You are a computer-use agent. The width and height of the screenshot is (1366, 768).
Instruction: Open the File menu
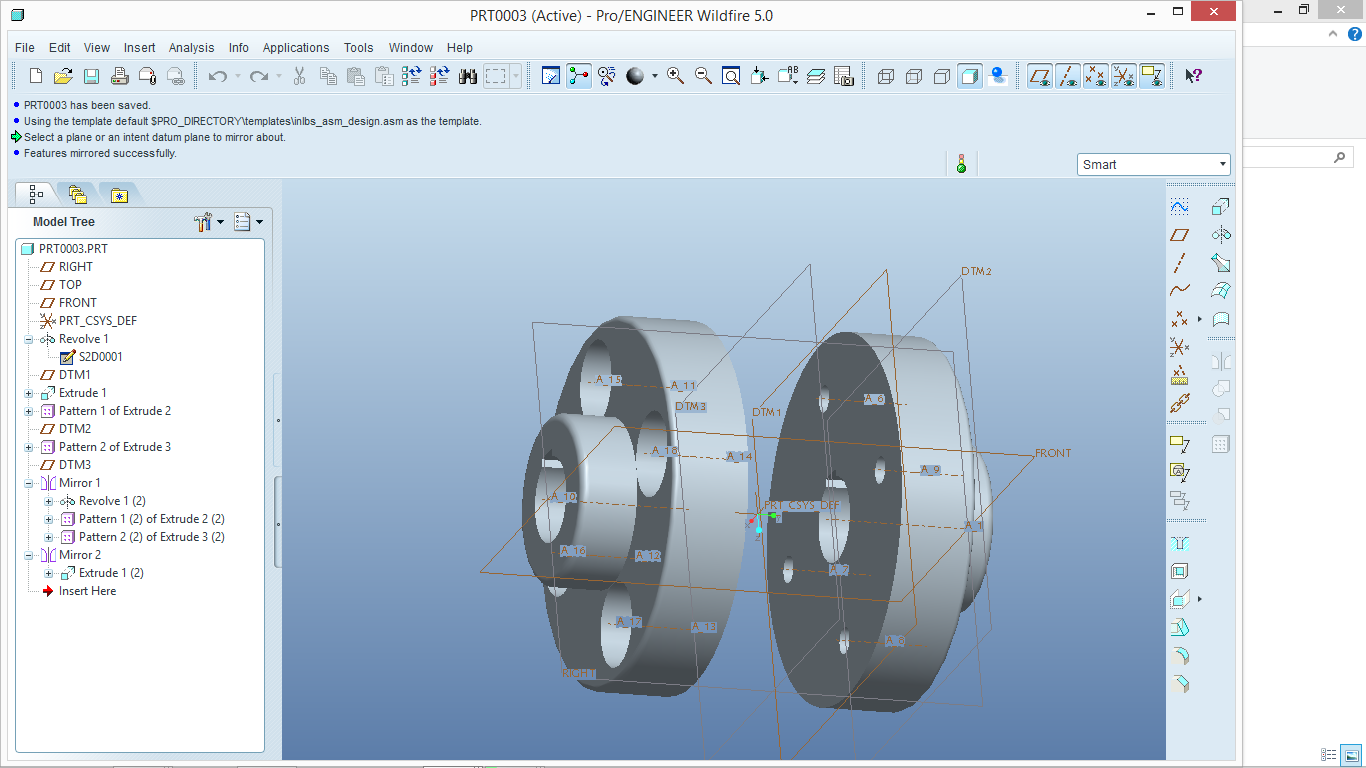[25, 47]
